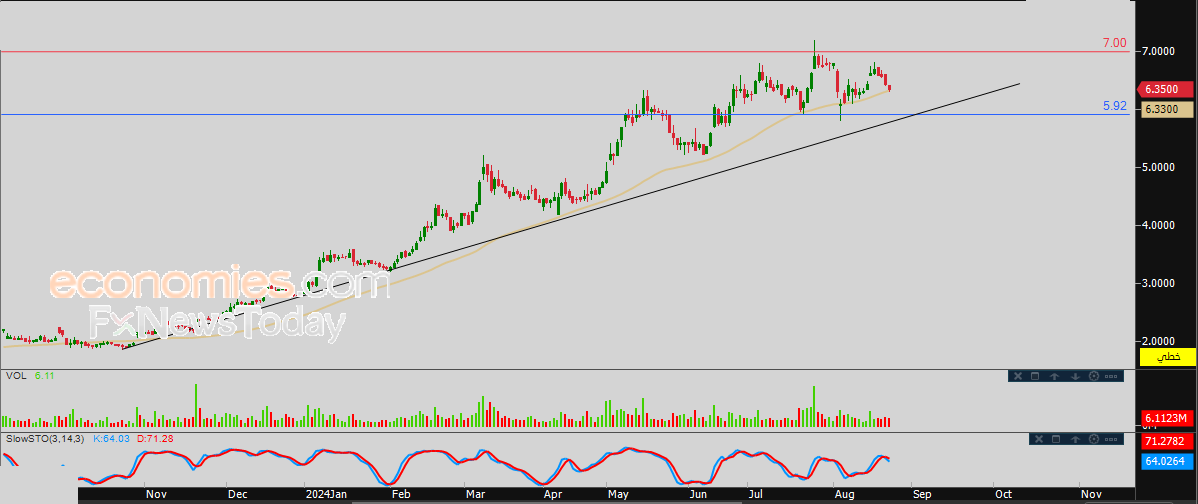Maximize the SlowSTO indicator panel

[1056, 439]
